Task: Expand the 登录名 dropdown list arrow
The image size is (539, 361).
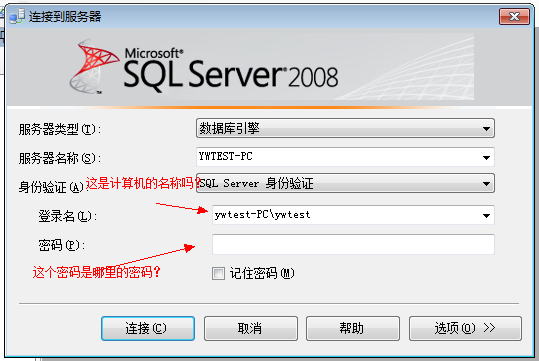Action: click(x=486, y=216)
